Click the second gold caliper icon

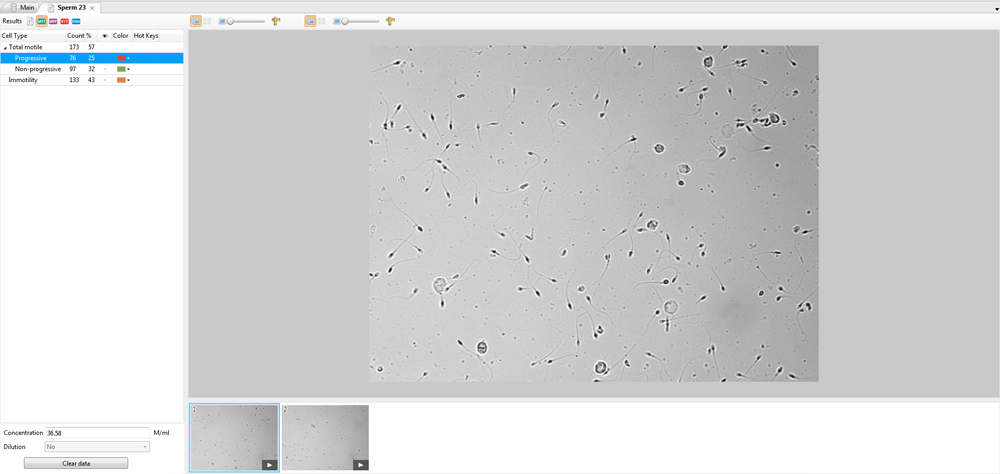coord(390,21)
